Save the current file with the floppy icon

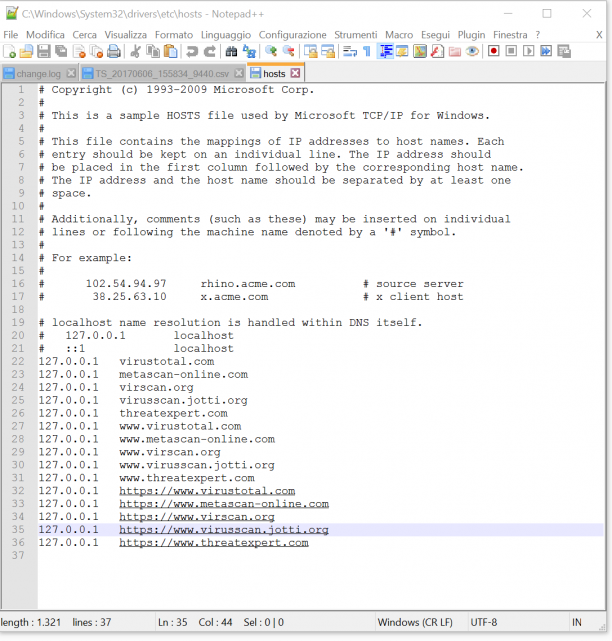(x=44, y=52)
